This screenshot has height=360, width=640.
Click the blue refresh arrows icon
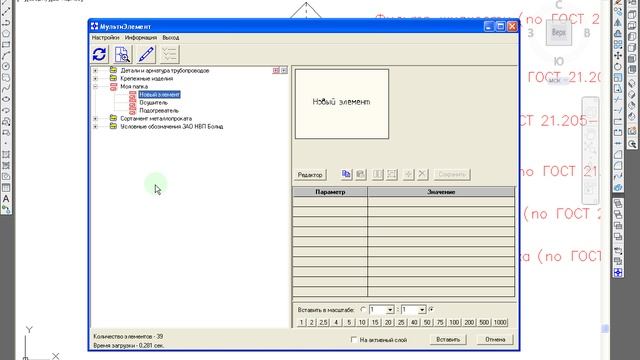99,54
